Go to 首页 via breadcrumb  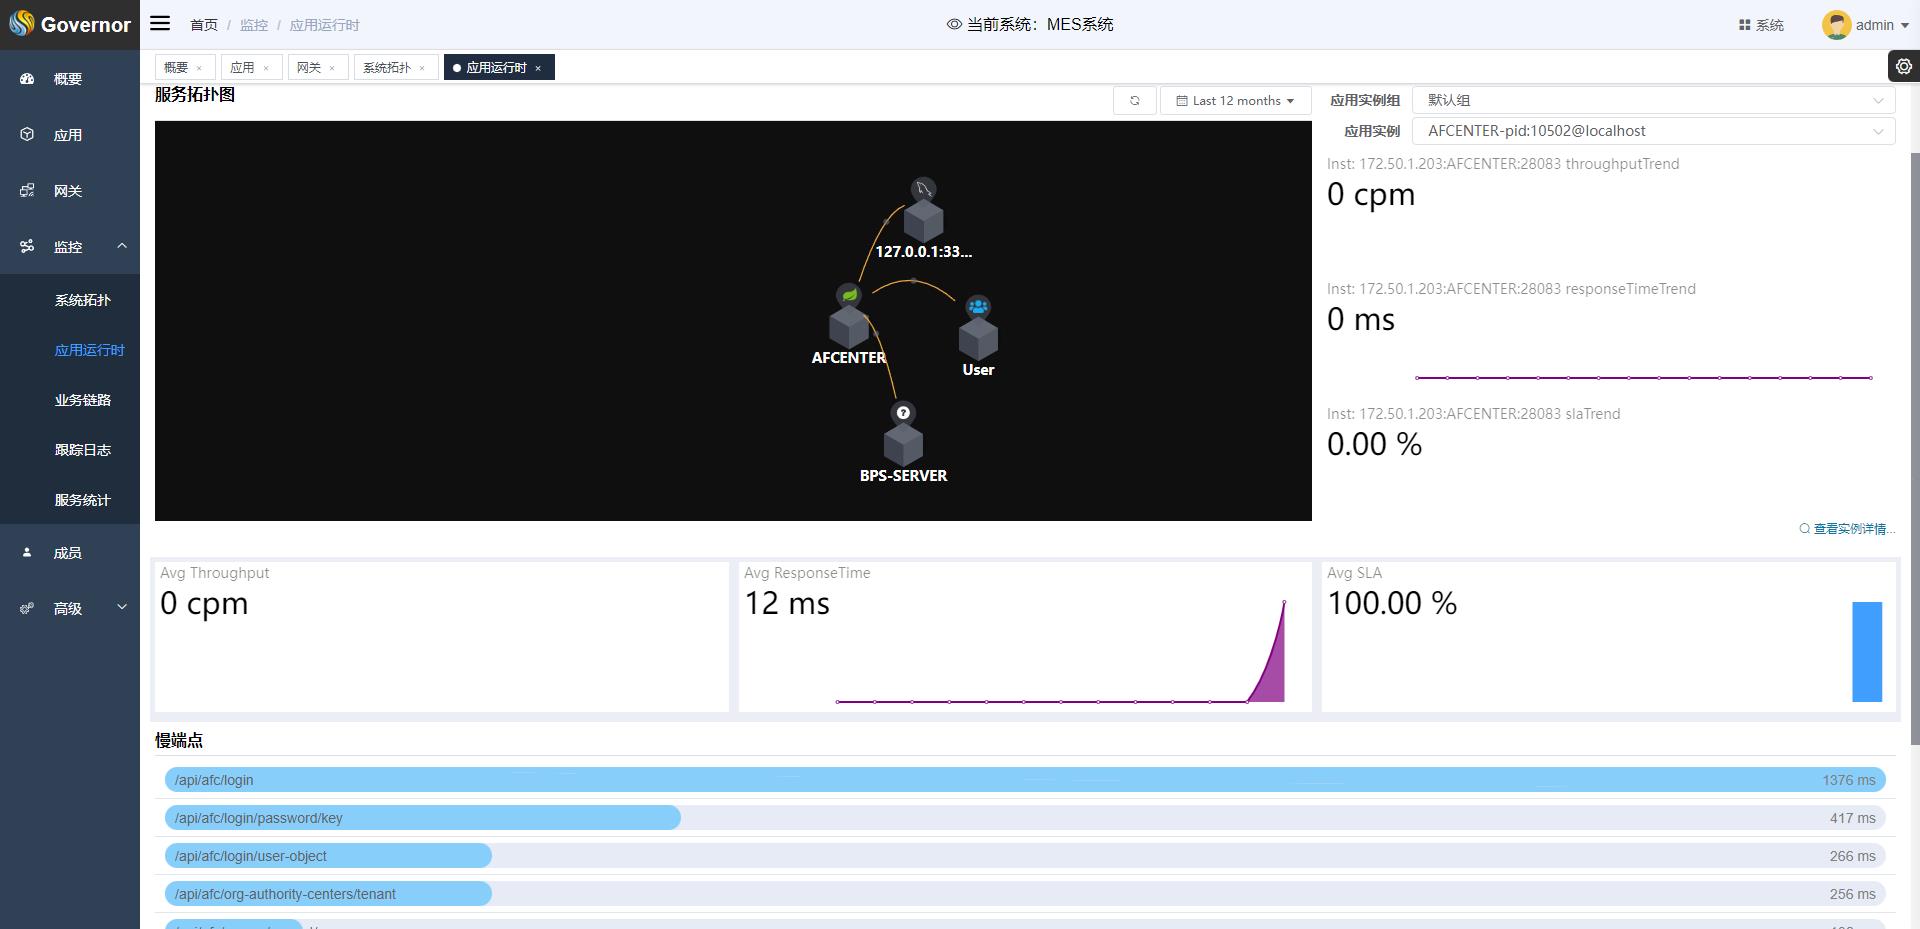click(204, 25)
